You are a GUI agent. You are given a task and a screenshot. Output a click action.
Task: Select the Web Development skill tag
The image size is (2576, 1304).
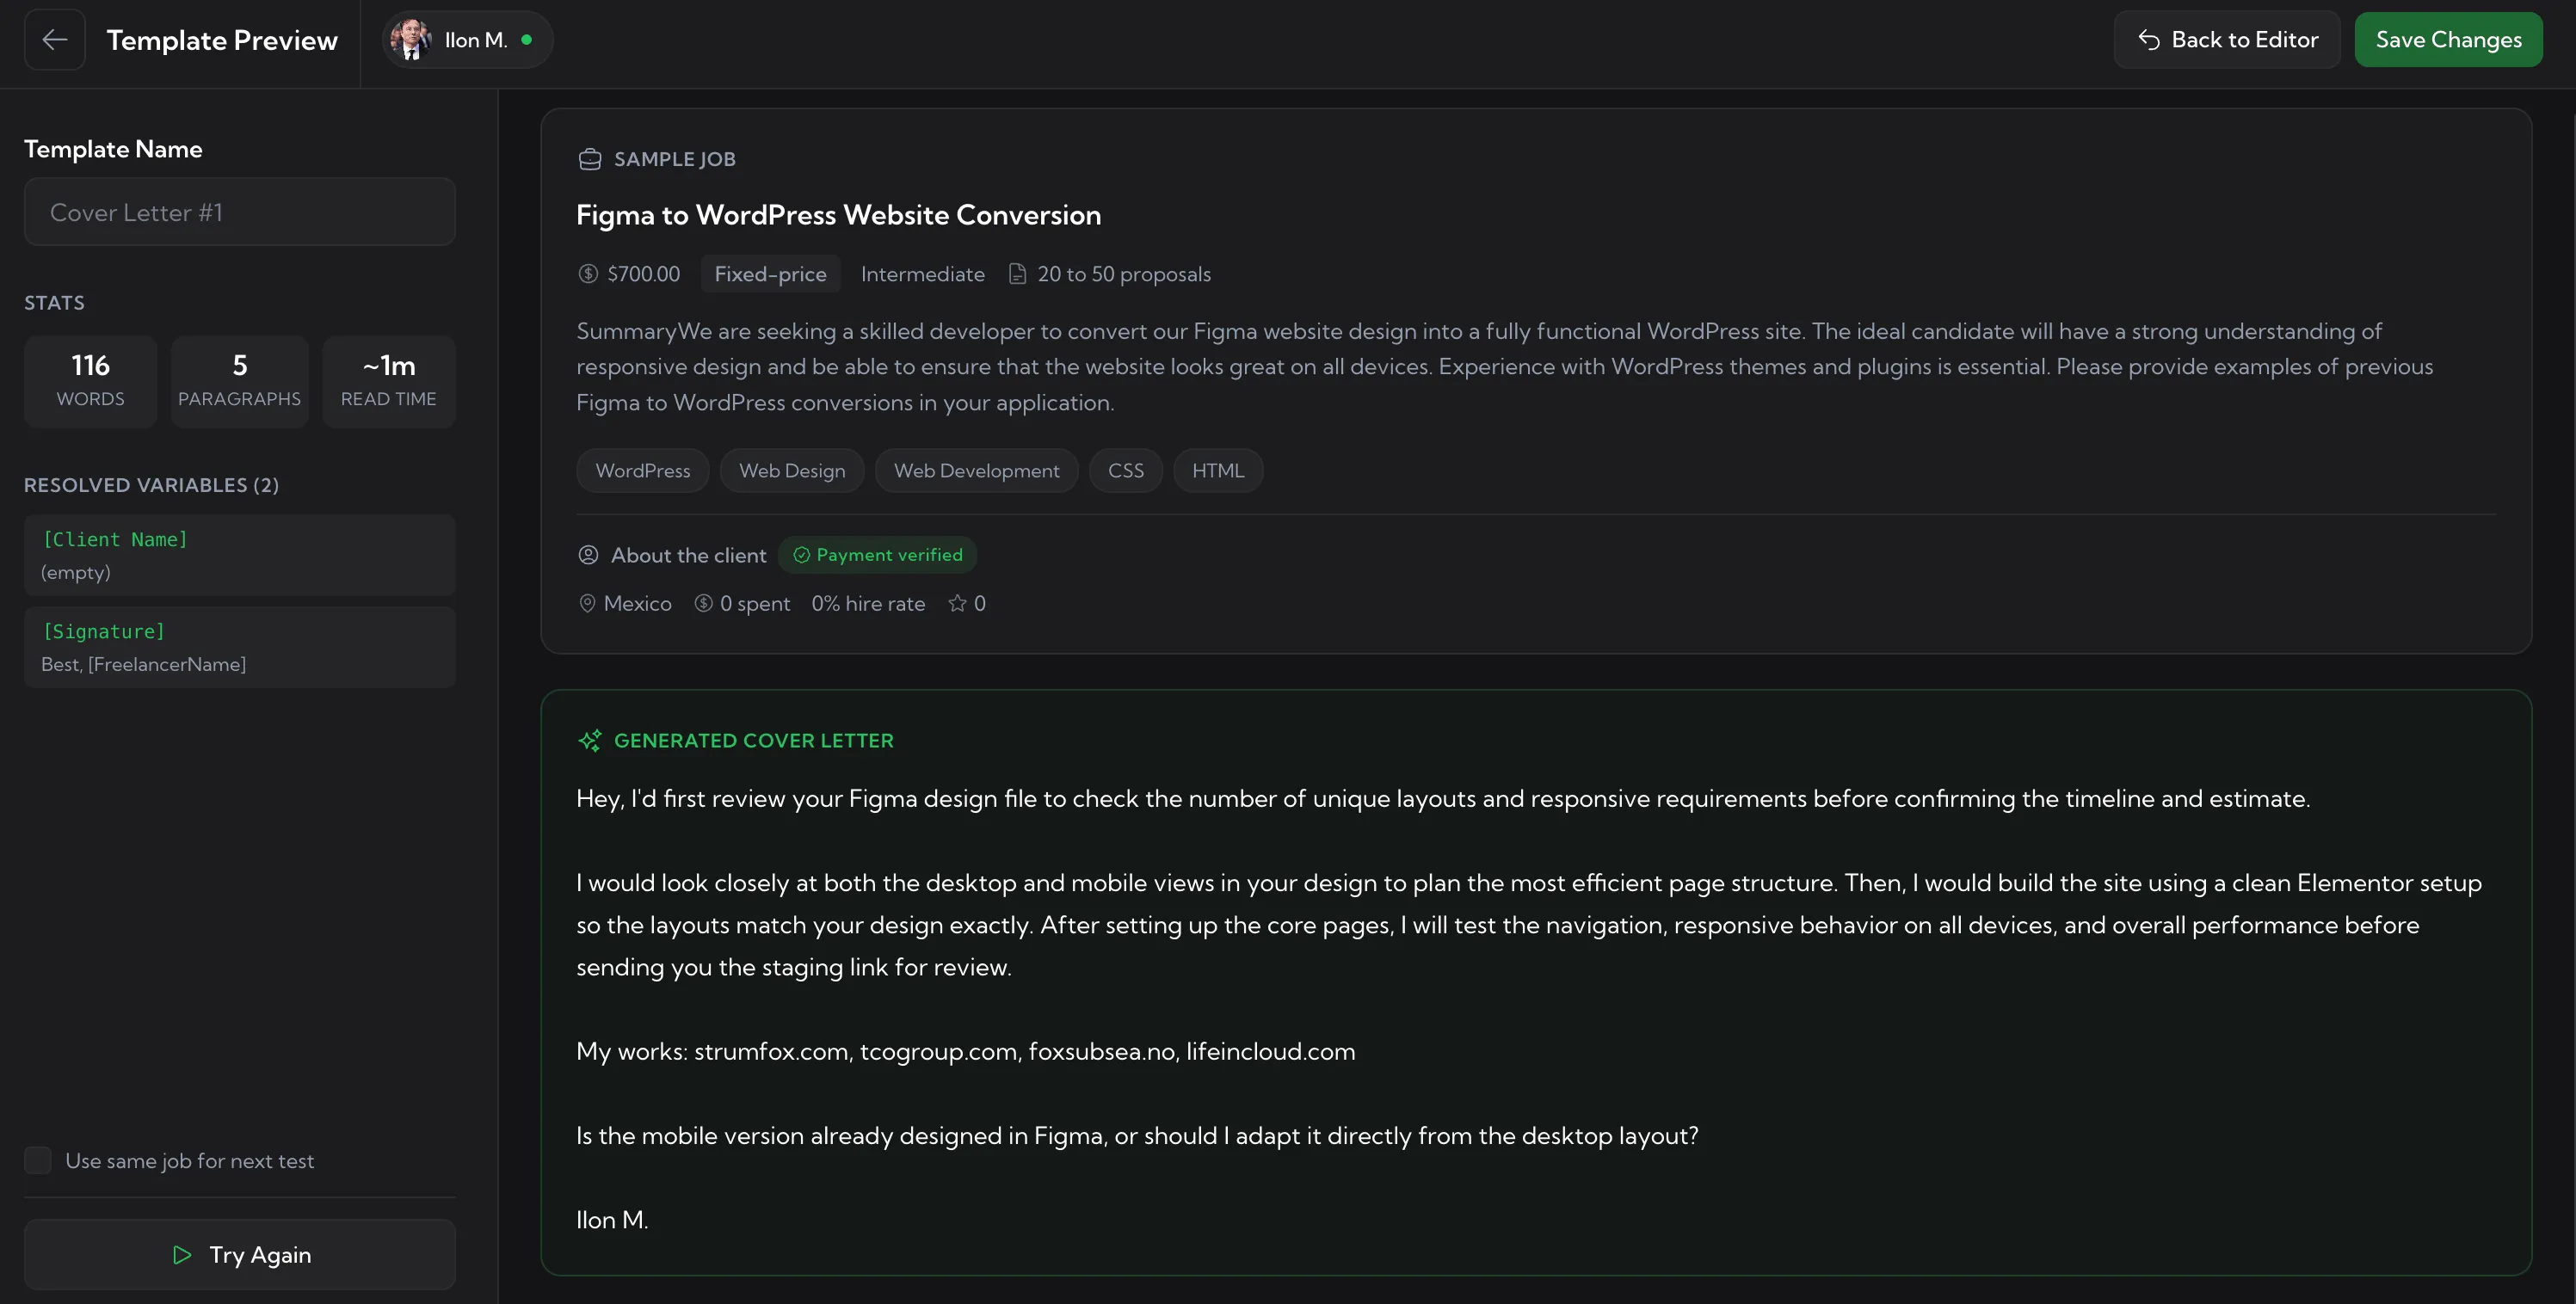click(x=976, y=470)
